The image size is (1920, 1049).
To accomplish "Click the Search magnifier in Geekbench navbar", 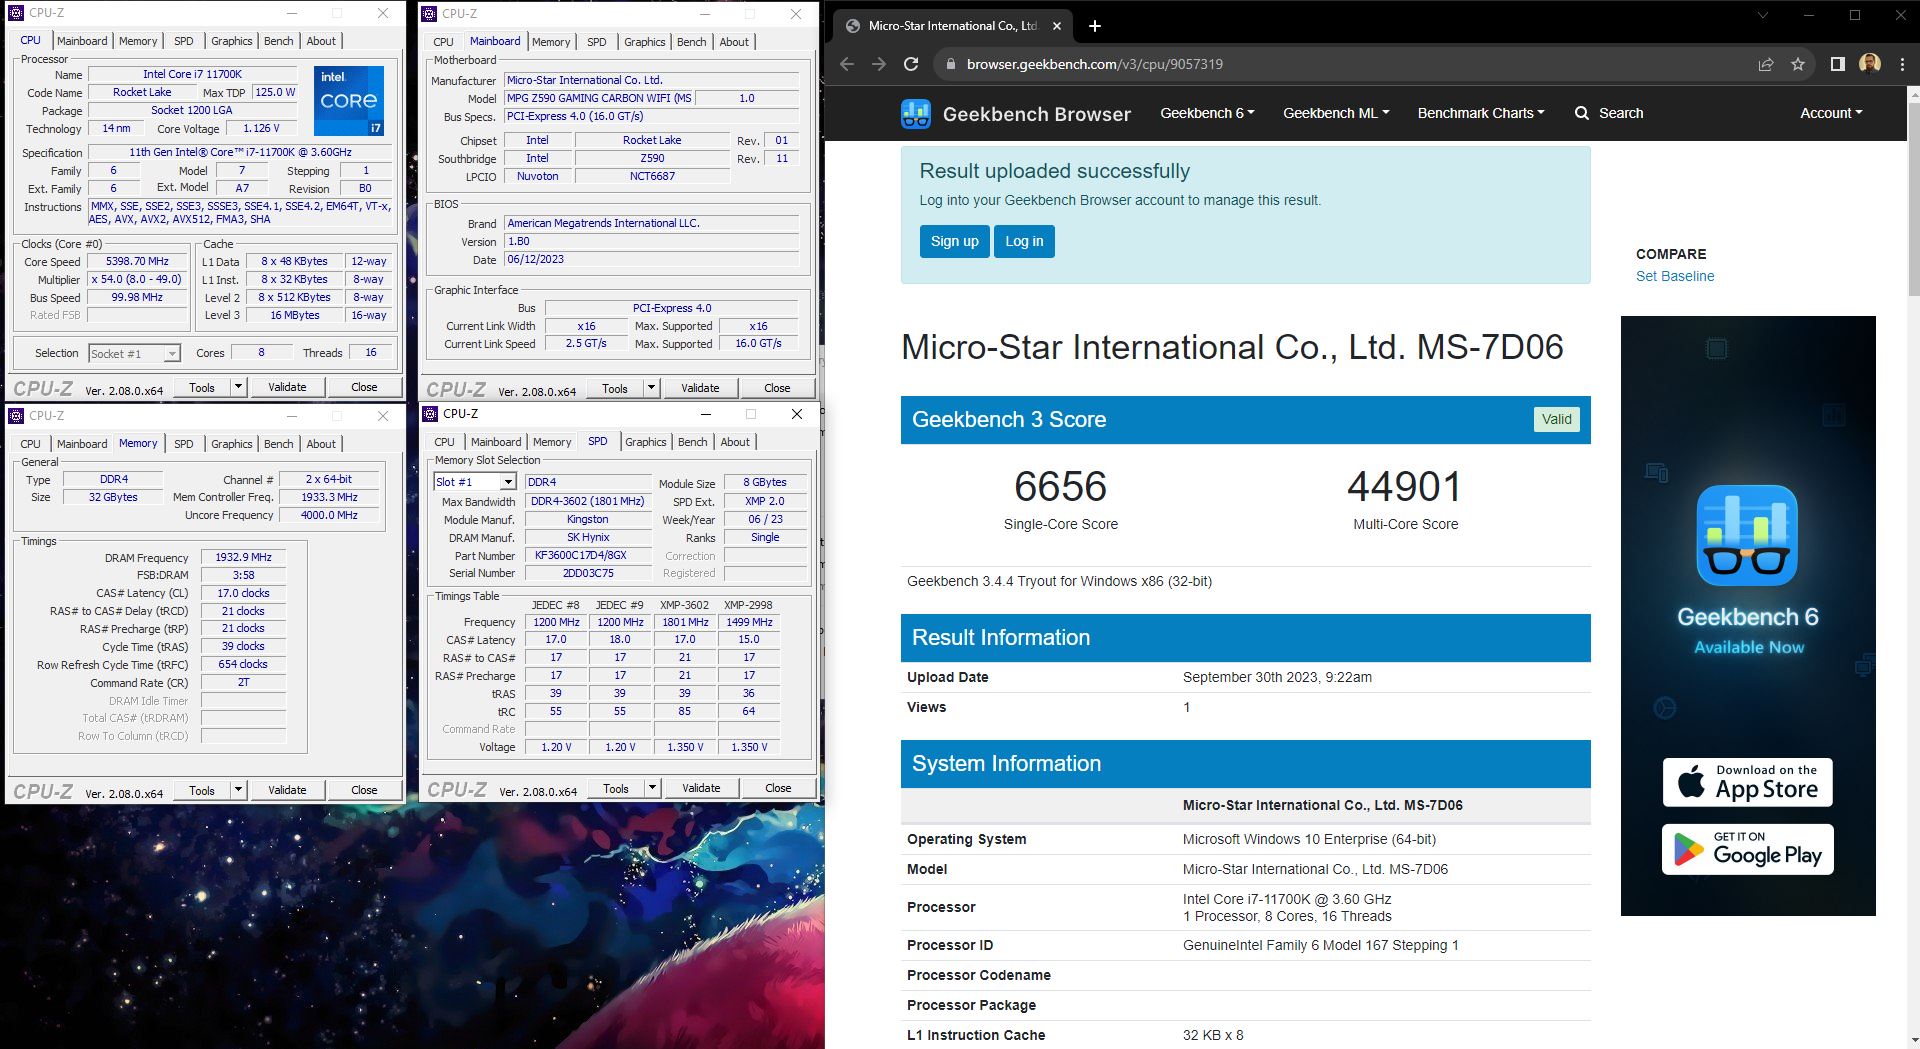I will (x=1582, y=113).
